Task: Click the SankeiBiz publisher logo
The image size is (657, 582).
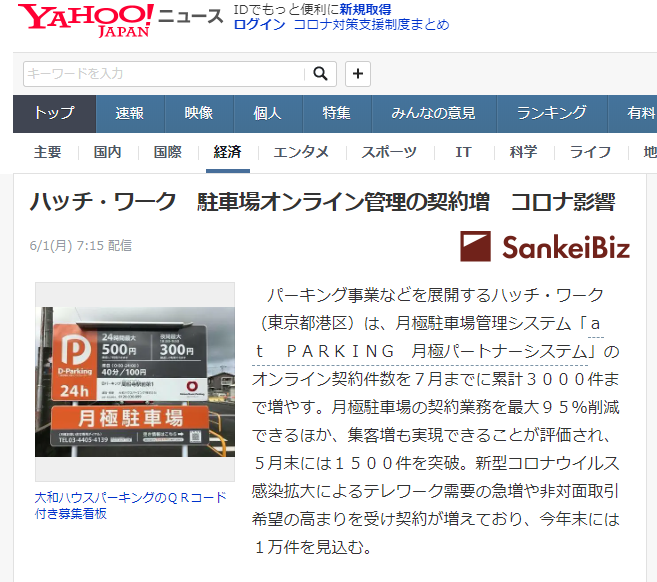Action: point(545,246)
